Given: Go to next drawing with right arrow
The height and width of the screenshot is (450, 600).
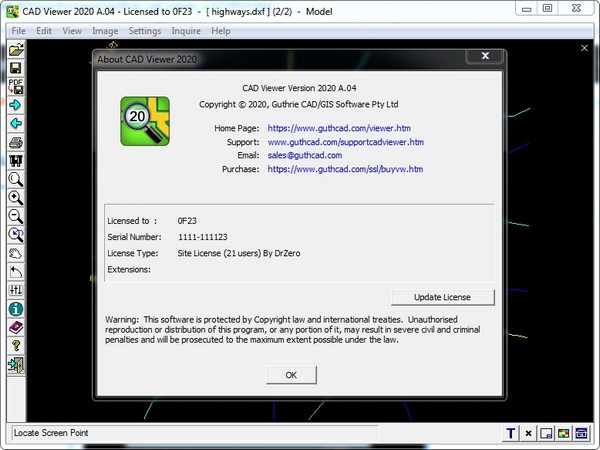Looking at the screenshot, I should 16,105.
